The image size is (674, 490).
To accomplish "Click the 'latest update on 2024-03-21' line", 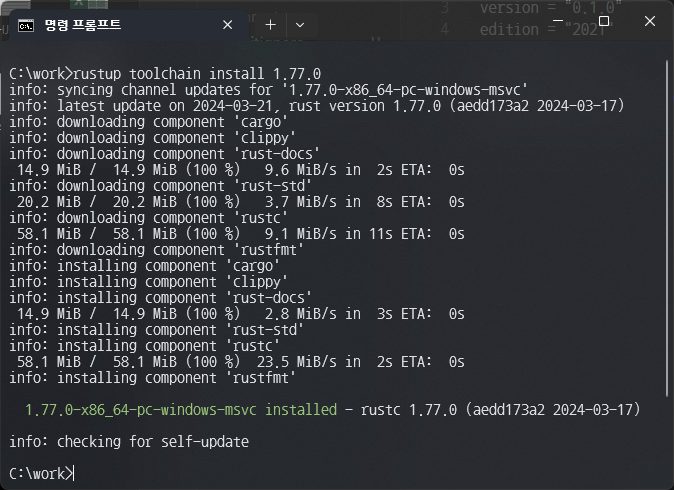I will click(317, 106).
